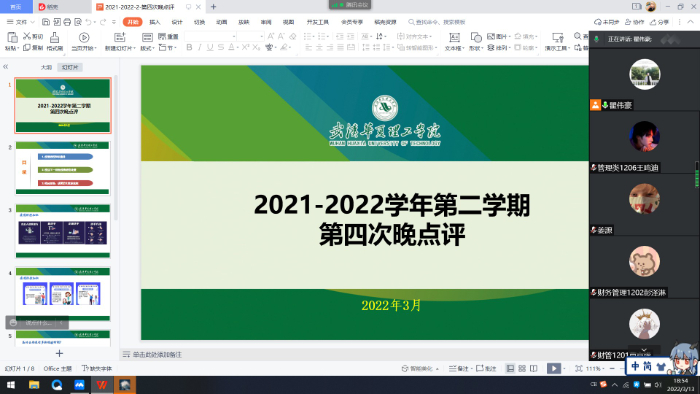Click the Share button top right
The image size is (700, 394).
(659, 22)
